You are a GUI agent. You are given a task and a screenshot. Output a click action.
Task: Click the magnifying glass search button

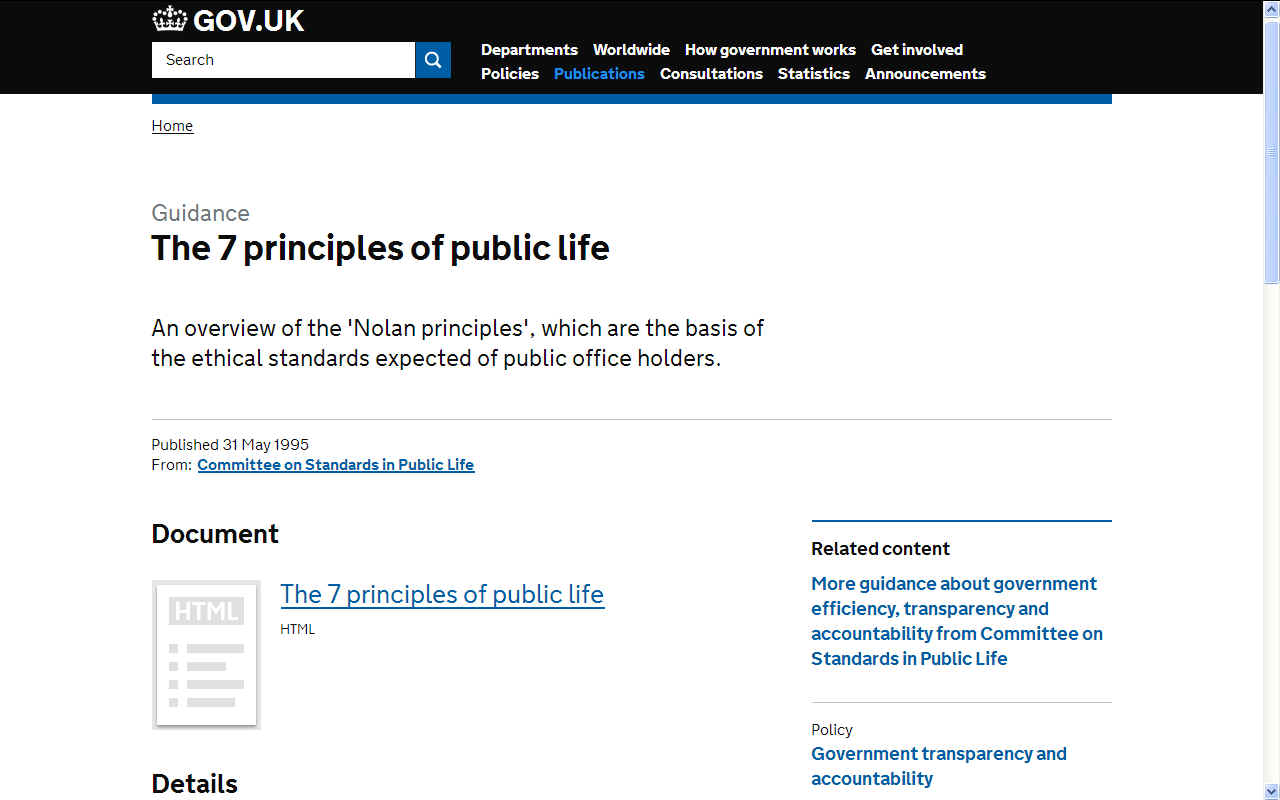pos(433,60)
